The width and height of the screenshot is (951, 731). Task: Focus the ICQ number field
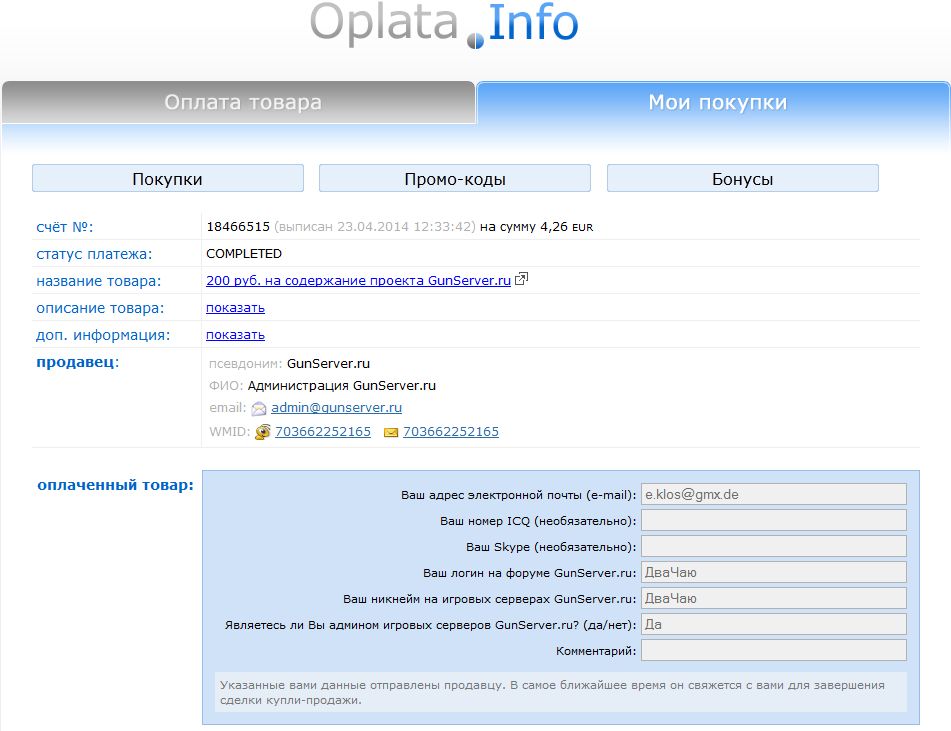click(773, 520)
